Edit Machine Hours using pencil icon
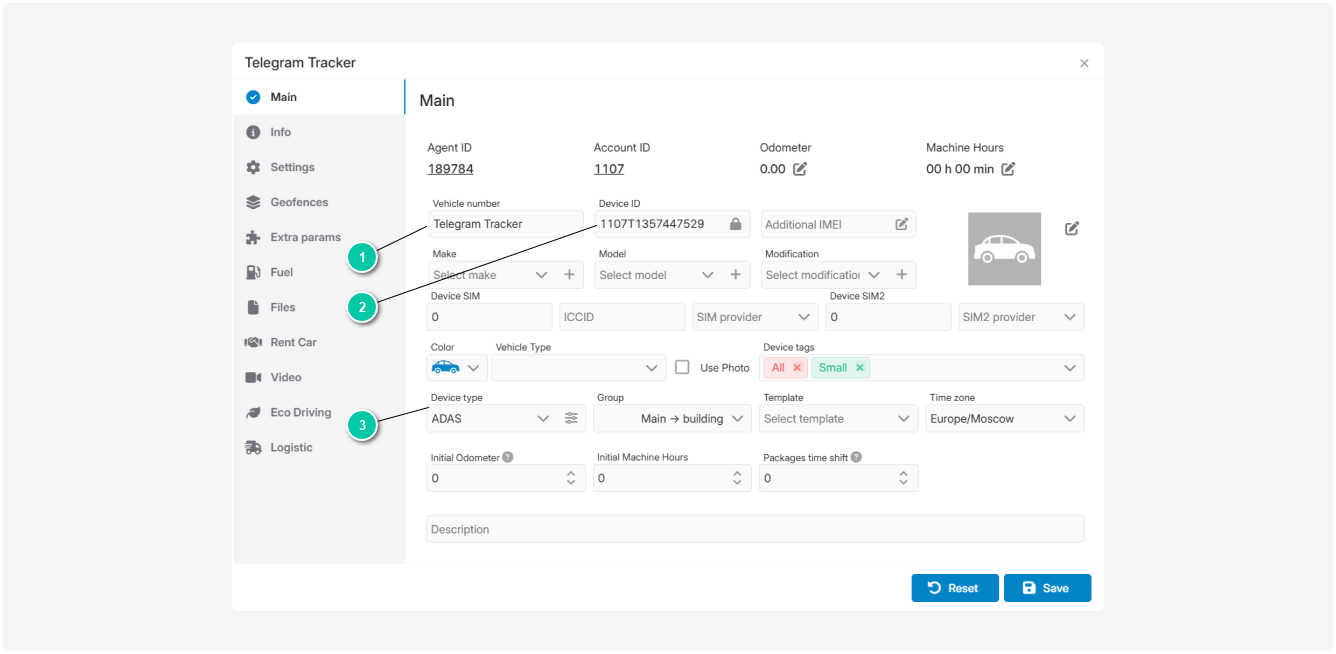This screenshot has height=654, width=1336. click(1008, 169)
